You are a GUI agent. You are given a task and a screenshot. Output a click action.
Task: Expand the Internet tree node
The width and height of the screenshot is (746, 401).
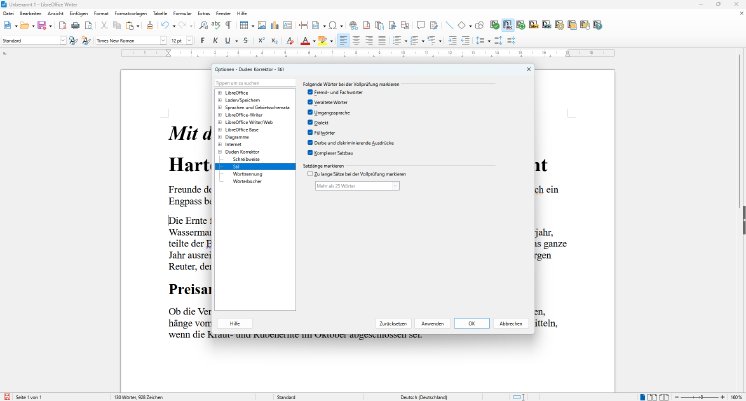(x=220, y=144)
